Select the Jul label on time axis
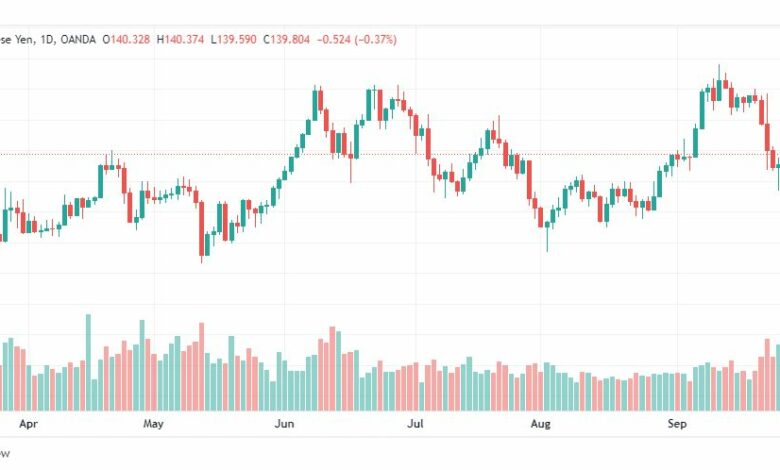 click(x=416, y=423)
